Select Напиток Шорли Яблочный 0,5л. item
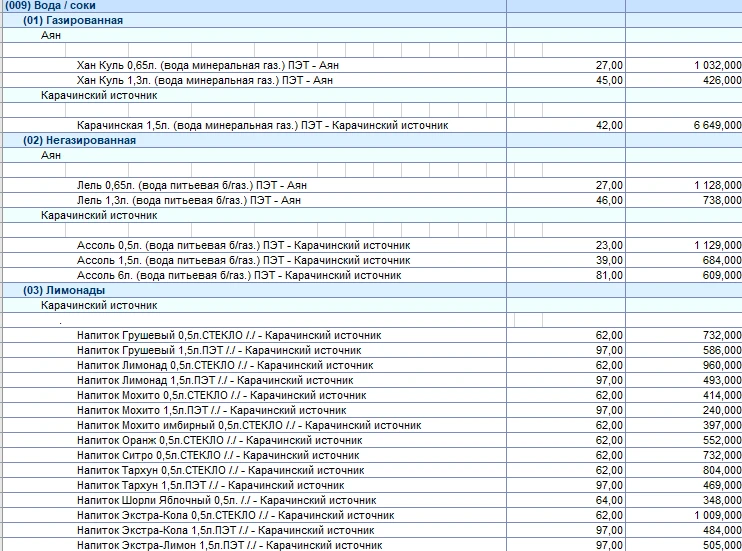742x551 pixels. (225, 500)
